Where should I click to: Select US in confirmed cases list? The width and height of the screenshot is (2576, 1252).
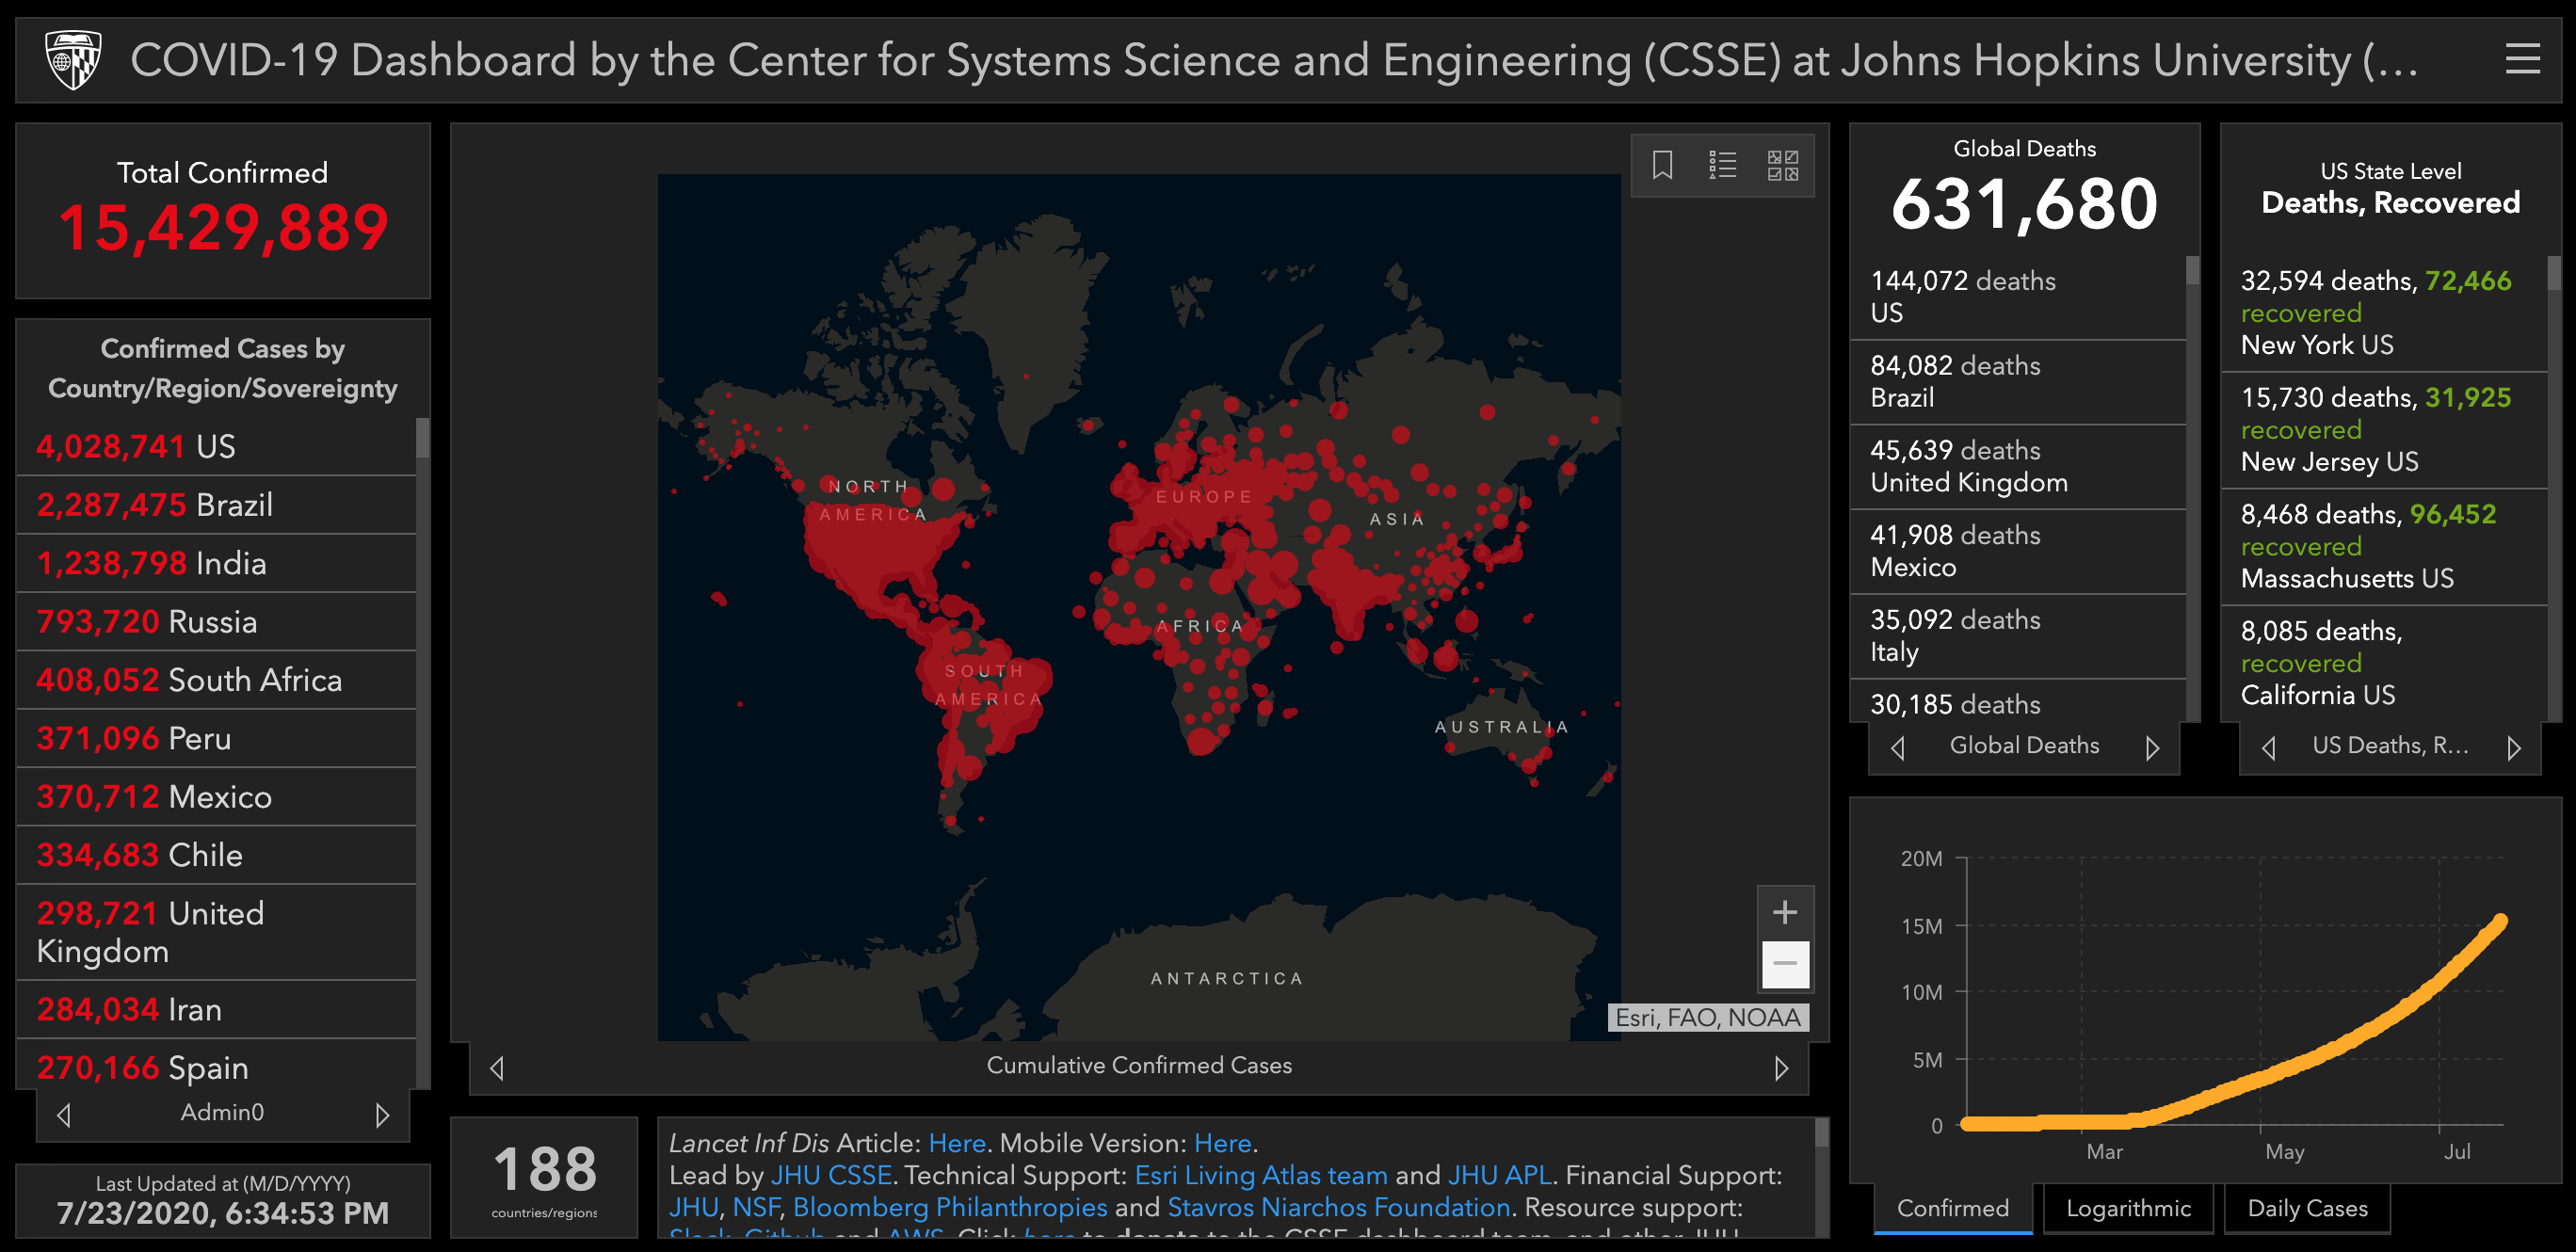tap(216, 446)
